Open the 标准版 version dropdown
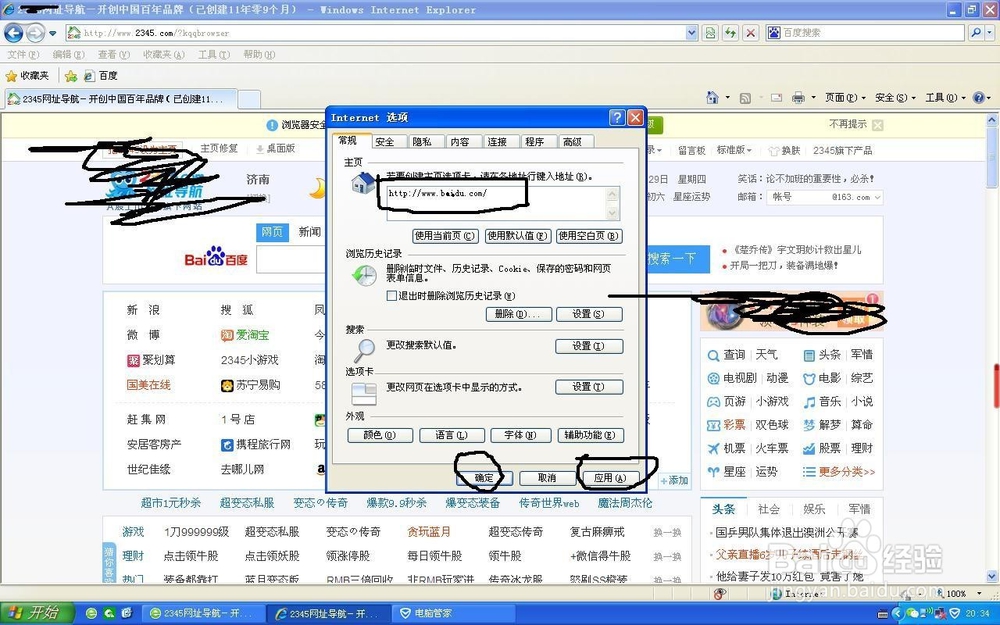Image resolution: width=1000 pixels, height=625 pixels. tap(734, 151)
